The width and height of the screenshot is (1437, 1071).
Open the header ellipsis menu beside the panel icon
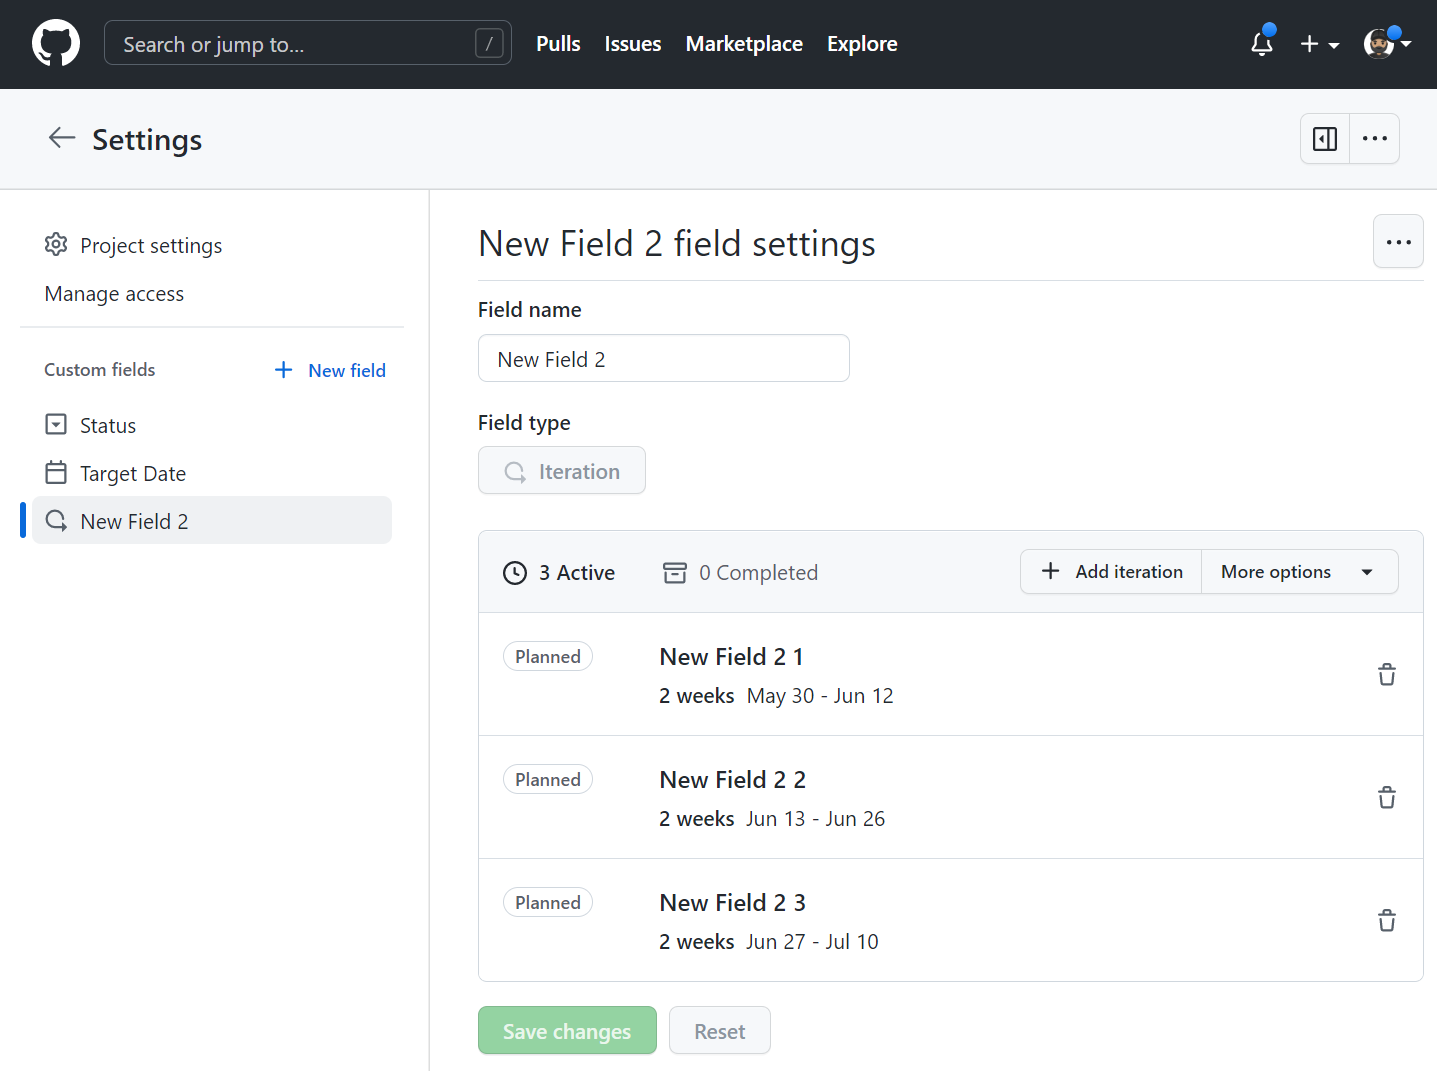click(1374, 138)
